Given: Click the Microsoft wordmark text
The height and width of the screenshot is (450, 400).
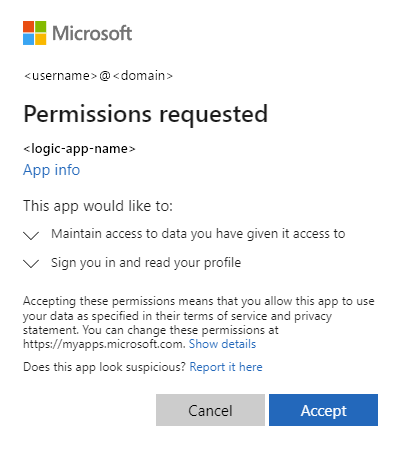Looking at the screenshot, I should pyautogui.click(x=92, y=33).
